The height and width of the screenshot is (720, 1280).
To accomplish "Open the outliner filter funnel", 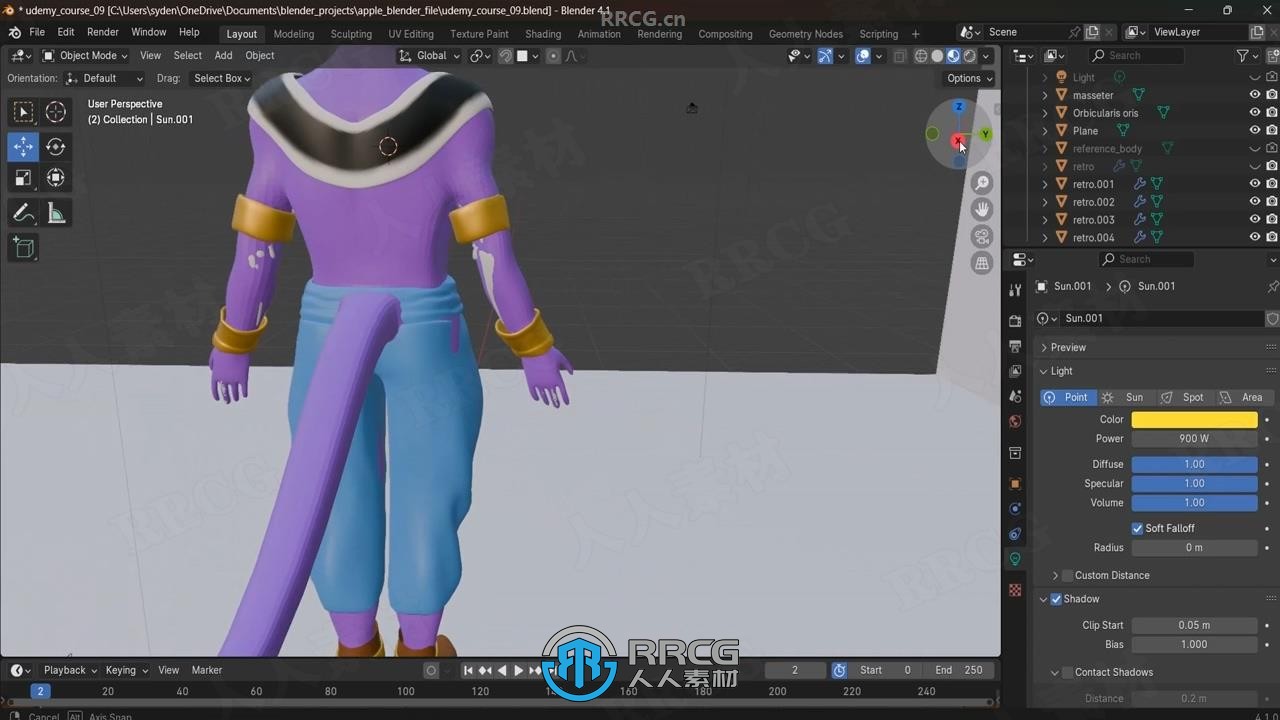I will click(1242, 56).
